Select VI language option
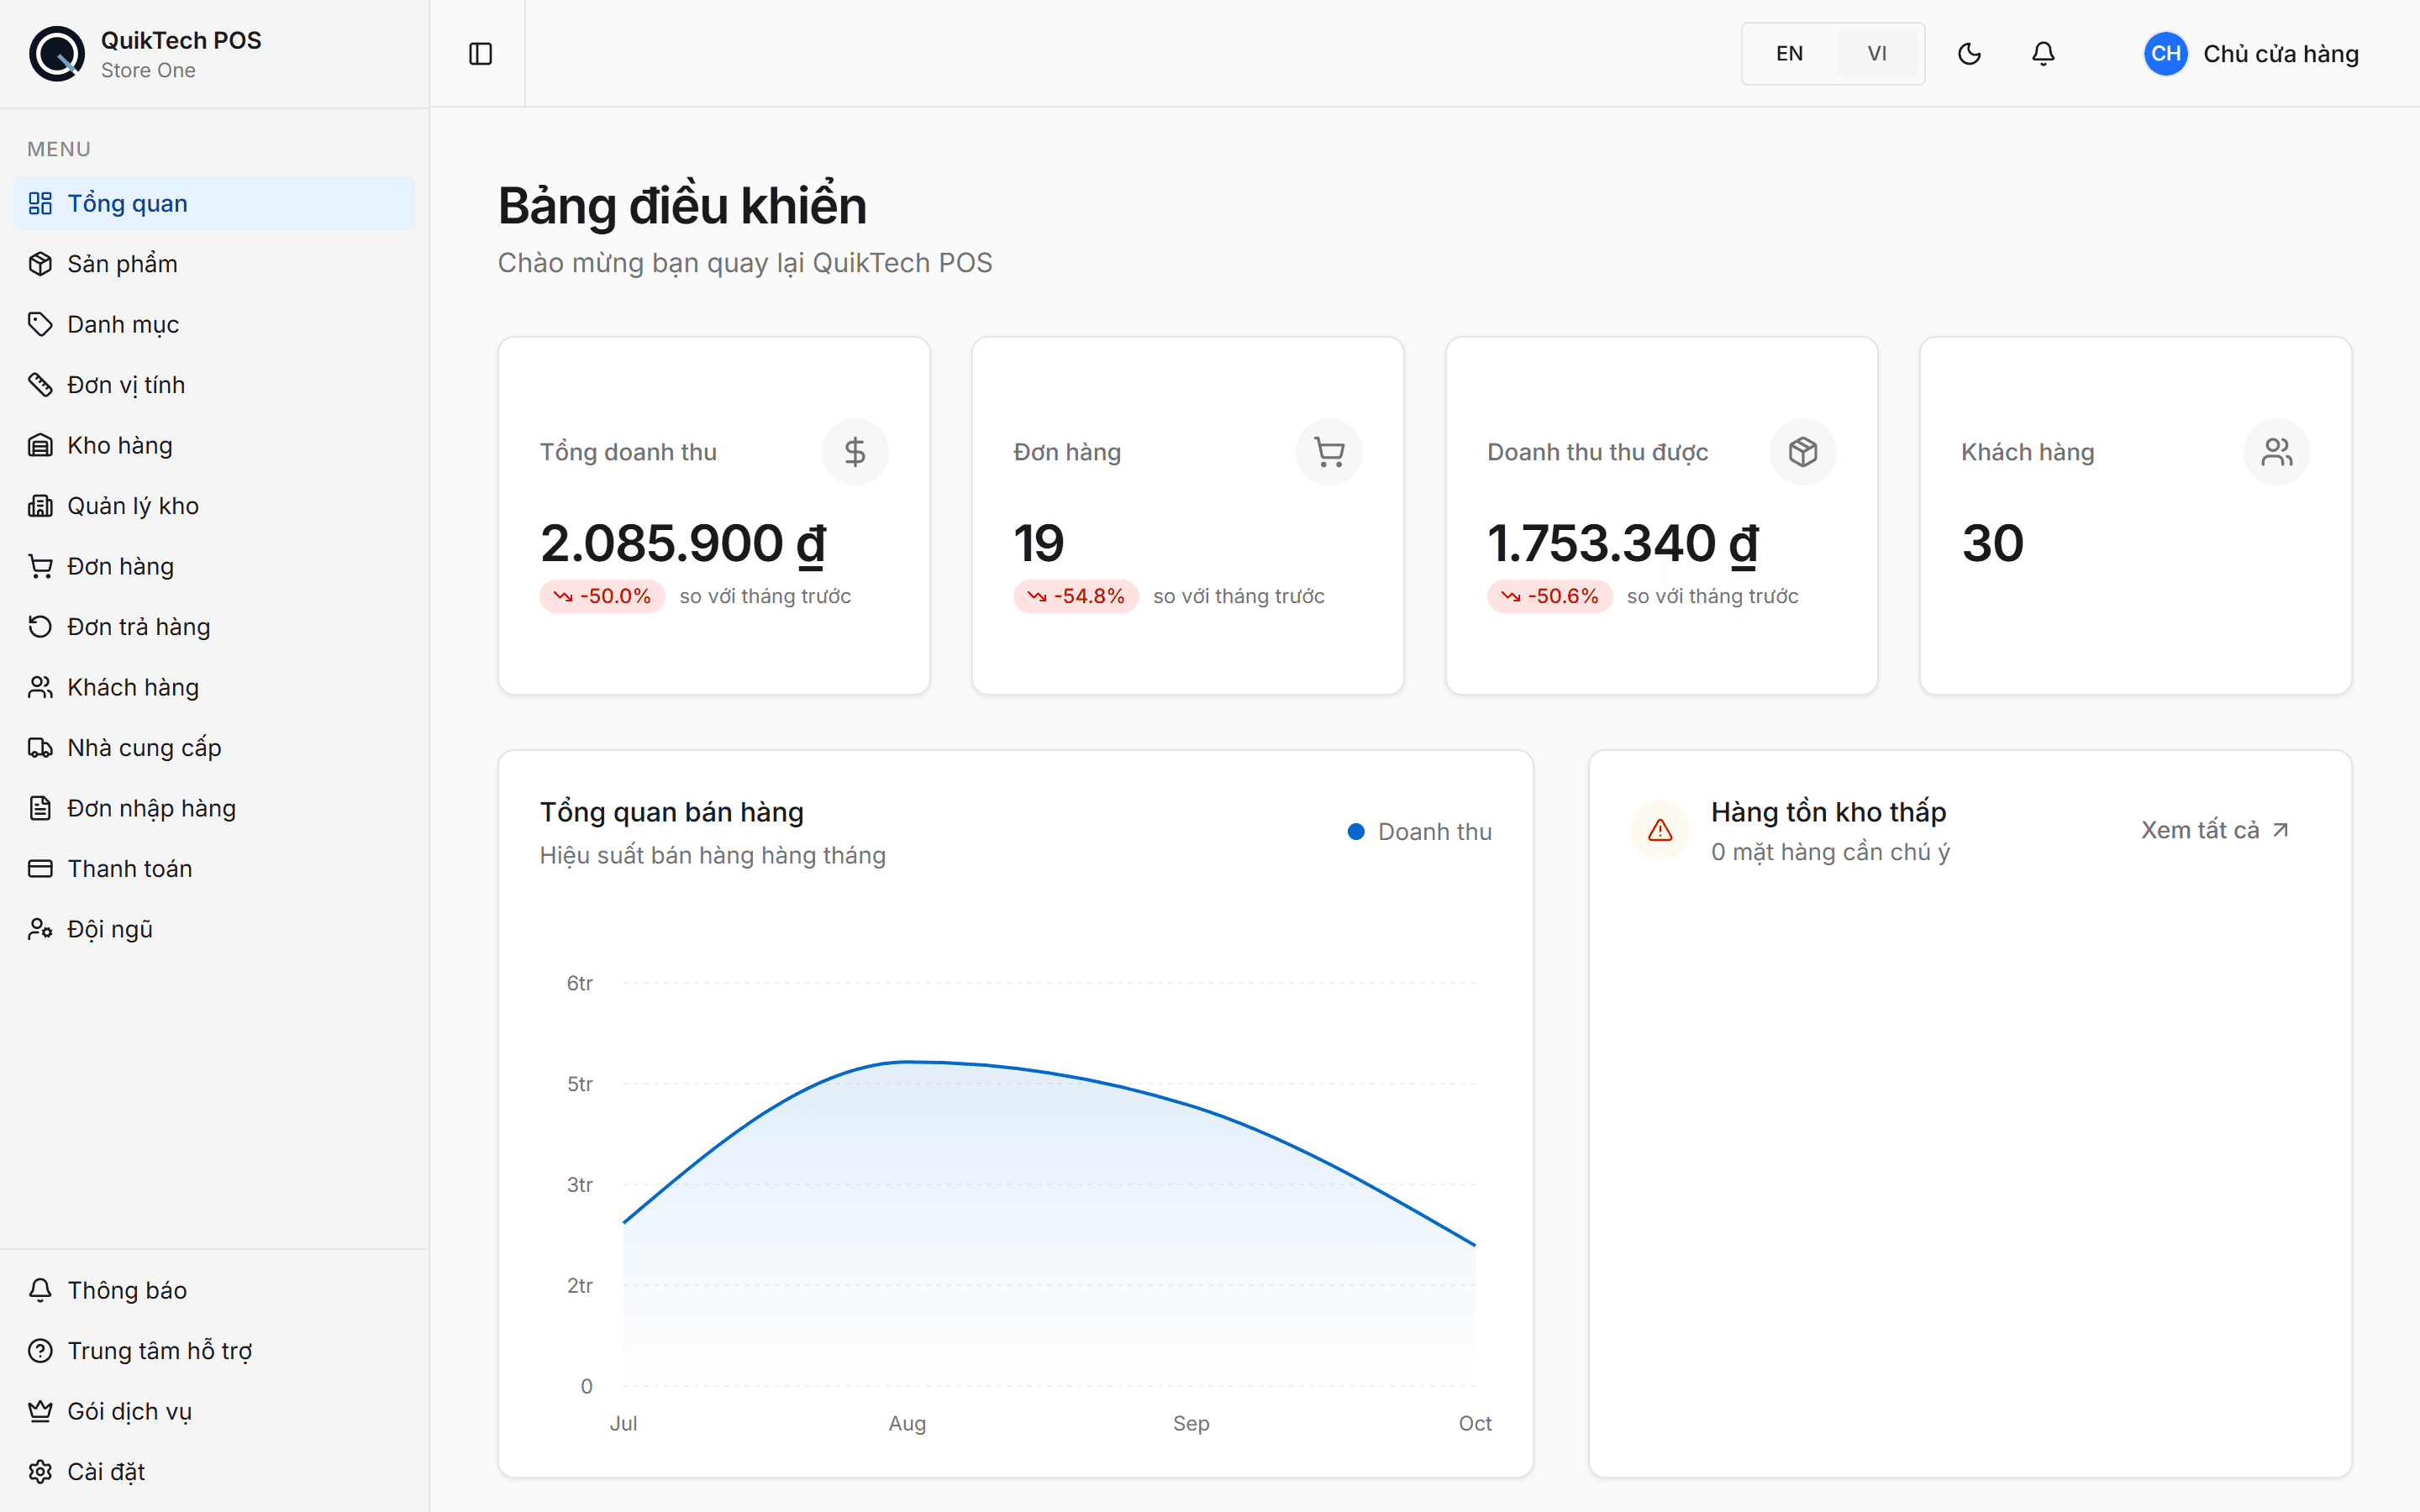Image resolution: width=2420 pixels, height=1512 pixels. click(1877, 54)
